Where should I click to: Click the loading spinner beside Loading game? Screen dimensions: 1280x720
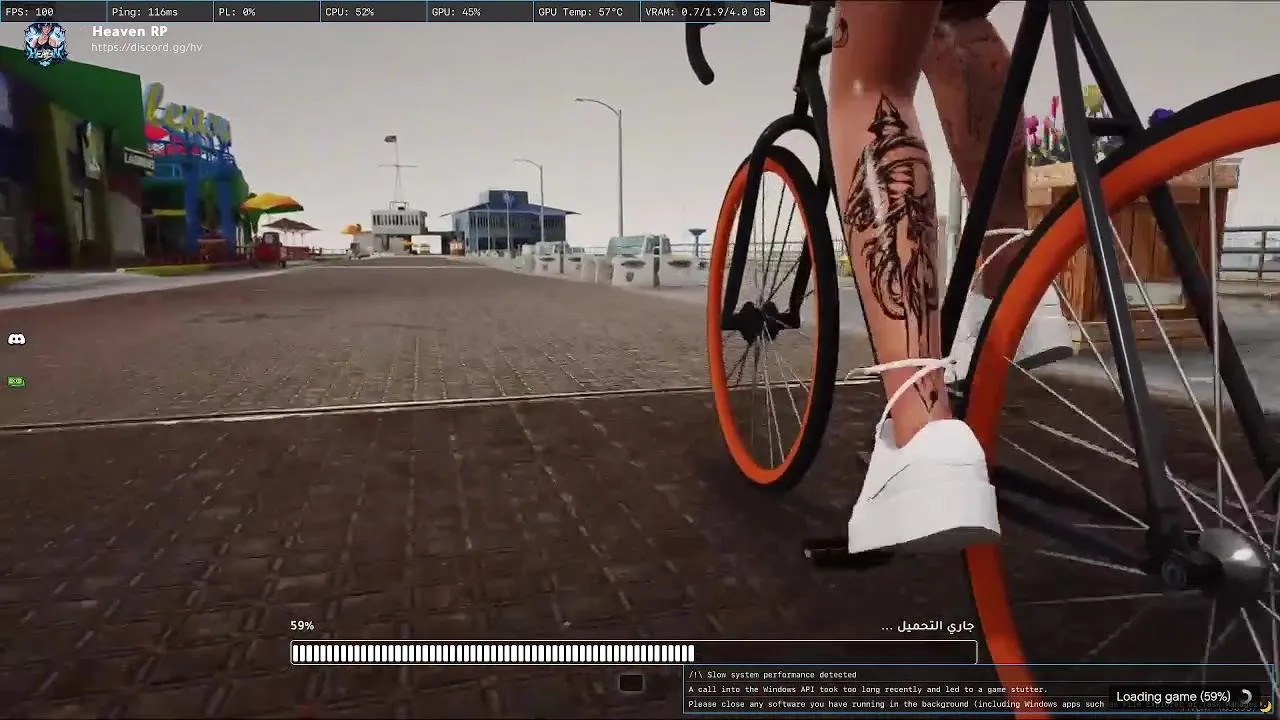pos(1246,697)
